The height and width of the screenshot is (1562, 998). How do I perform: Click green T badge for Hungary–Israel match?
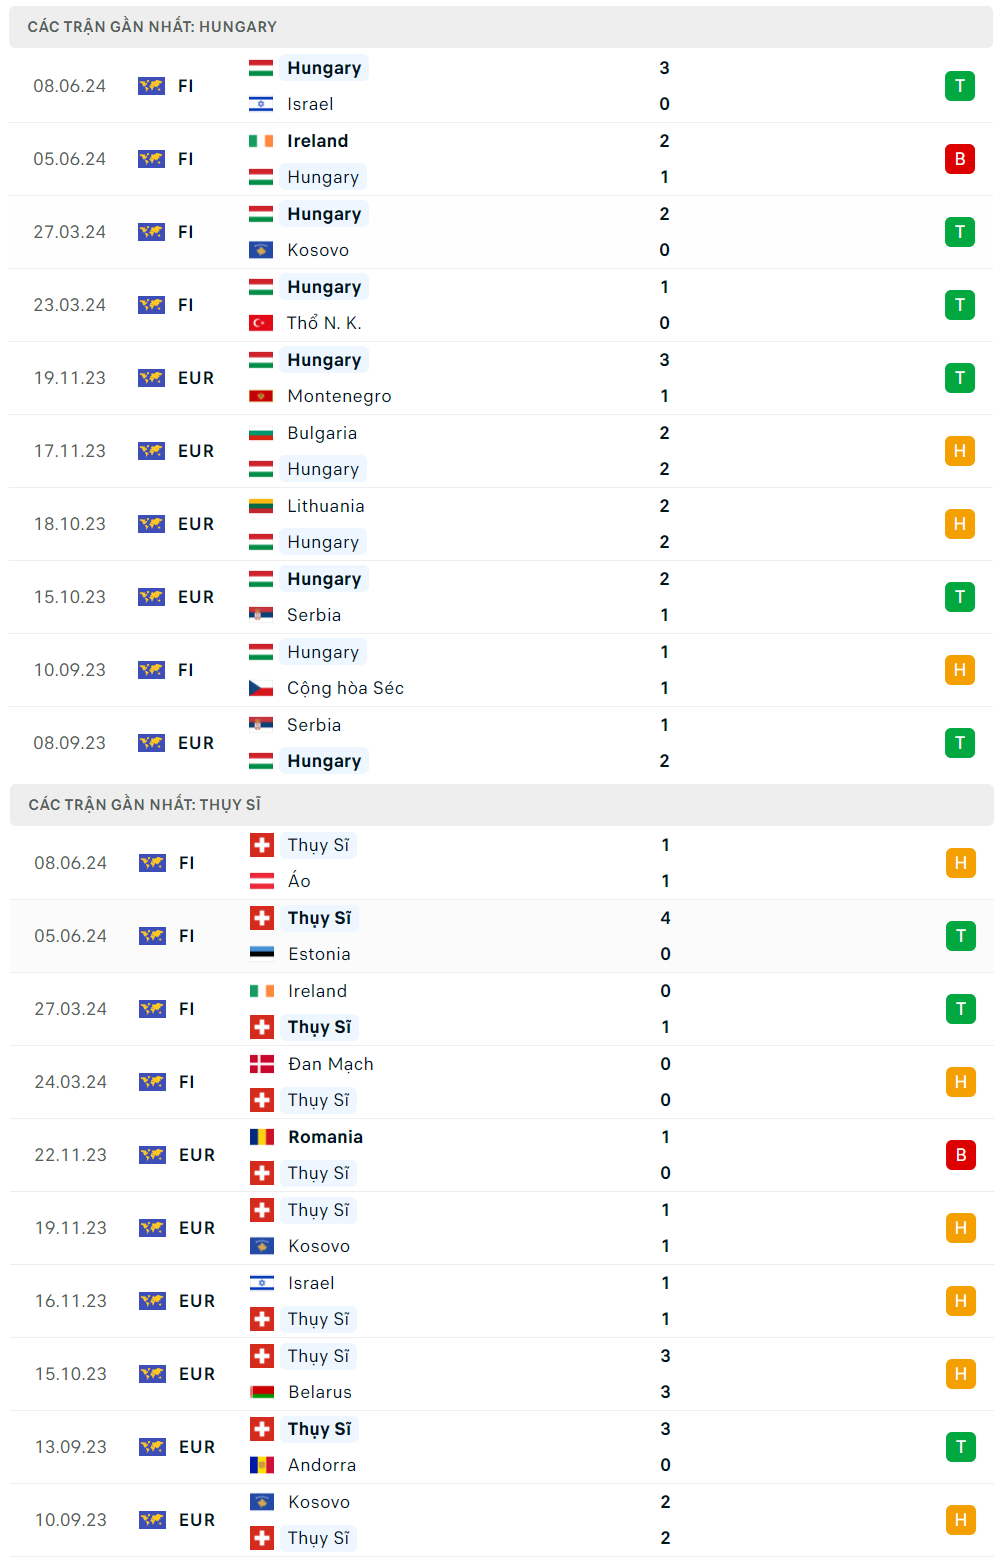point(959,86)
